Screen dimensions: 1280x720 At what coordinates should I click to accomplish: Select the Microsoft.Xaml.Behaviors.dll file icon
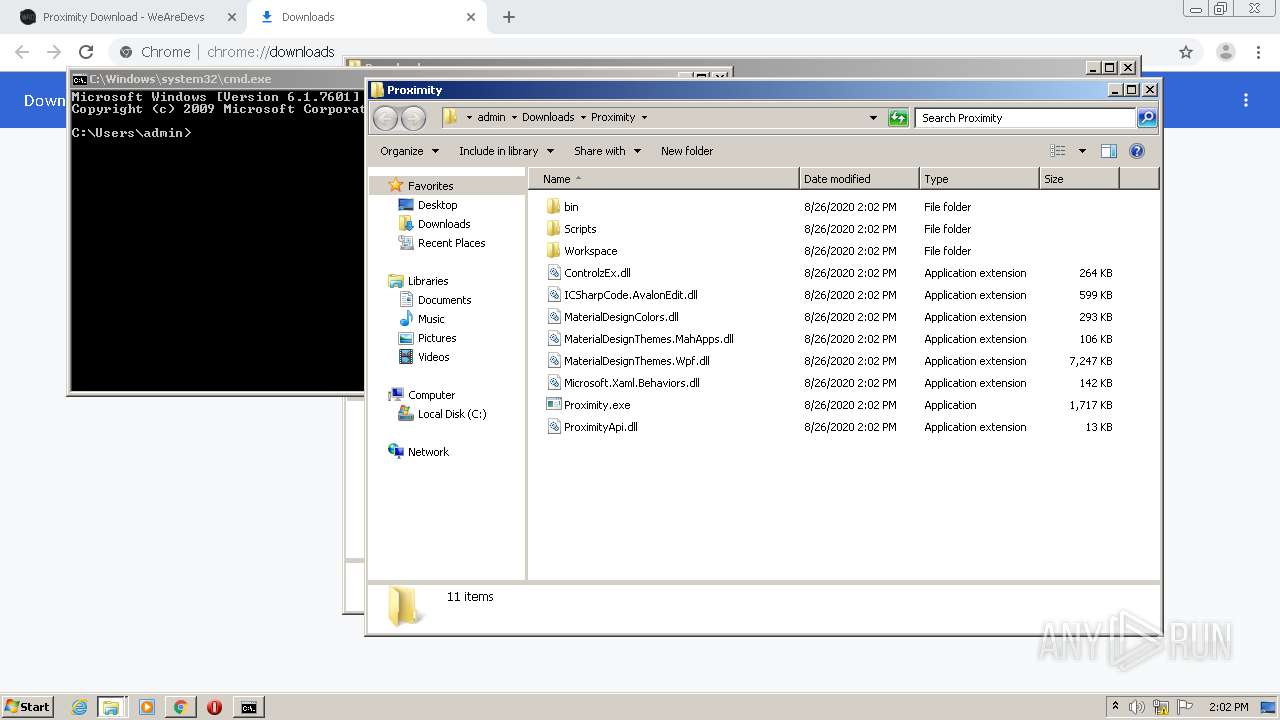(554, 383)
